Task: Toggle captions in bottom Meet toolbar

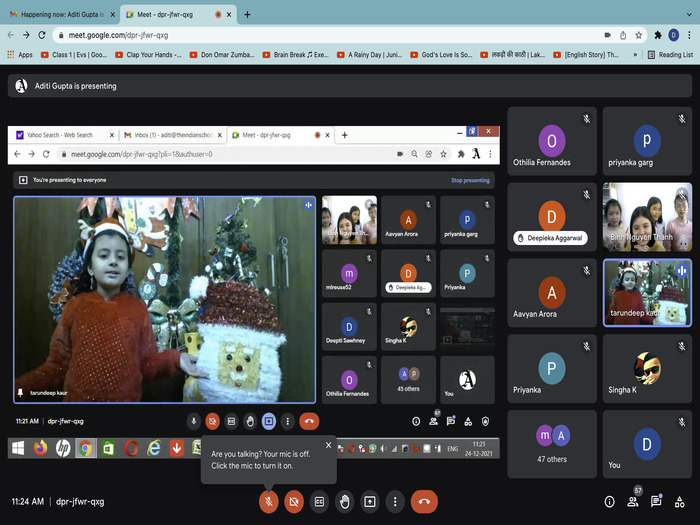Action: pos(319,501)
